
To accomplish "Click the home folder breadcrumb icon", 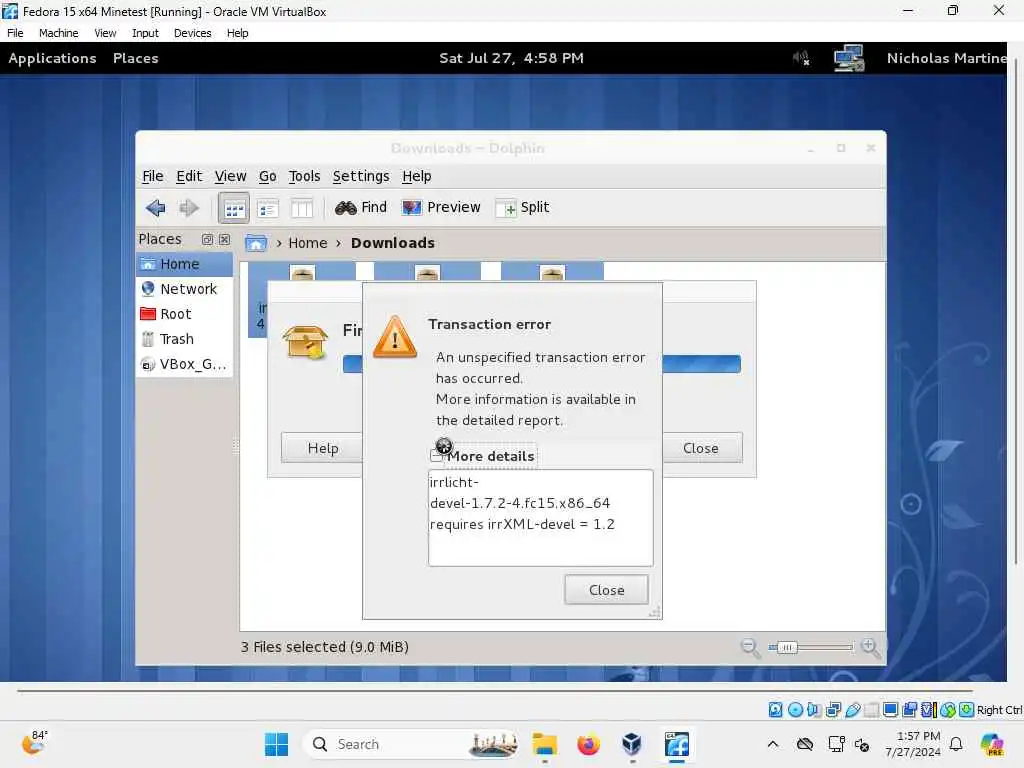I will coord(255,243).
